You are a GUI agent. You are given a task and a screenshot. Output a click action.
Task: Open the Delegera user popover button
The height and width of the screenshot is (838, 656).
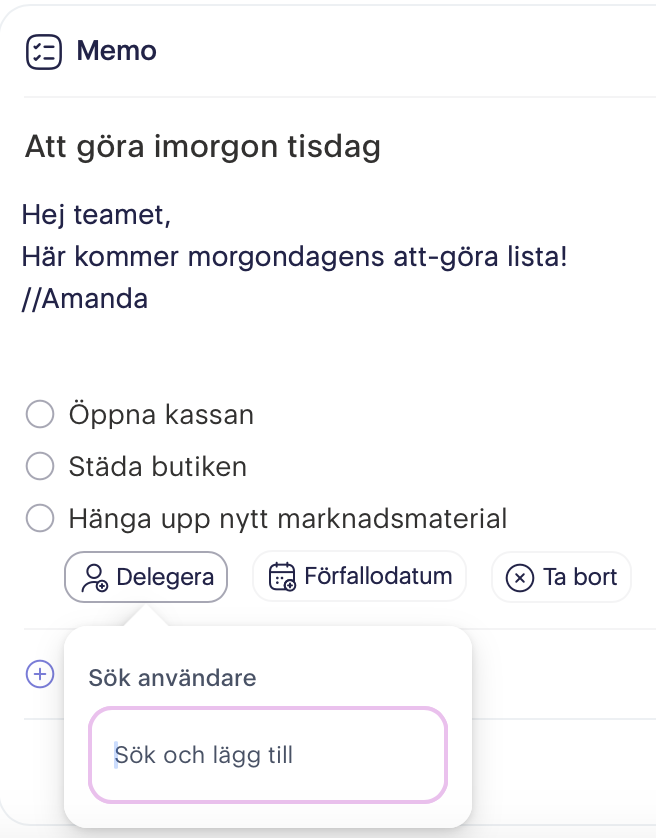[x=146, y=577]
